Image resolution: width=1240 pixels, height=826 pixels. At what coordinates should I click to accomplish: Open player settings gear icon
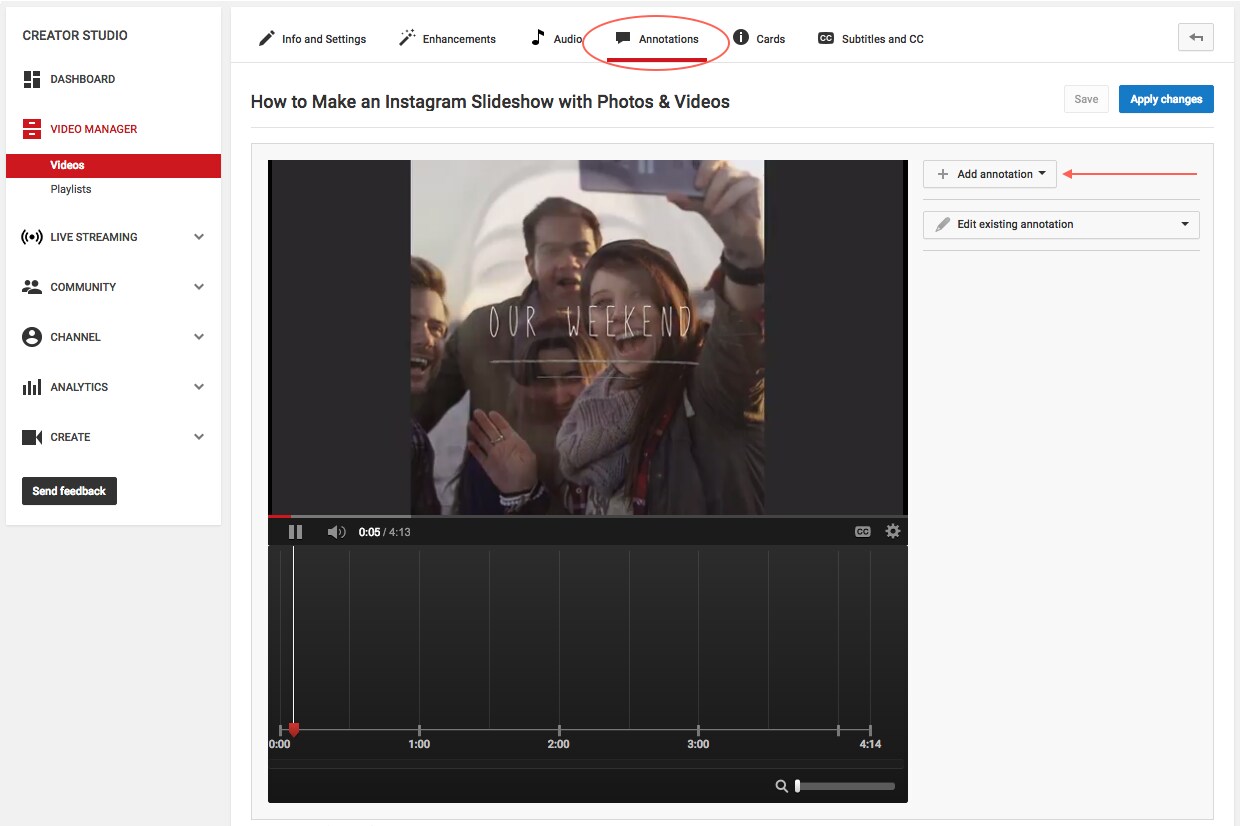[893, 531]
